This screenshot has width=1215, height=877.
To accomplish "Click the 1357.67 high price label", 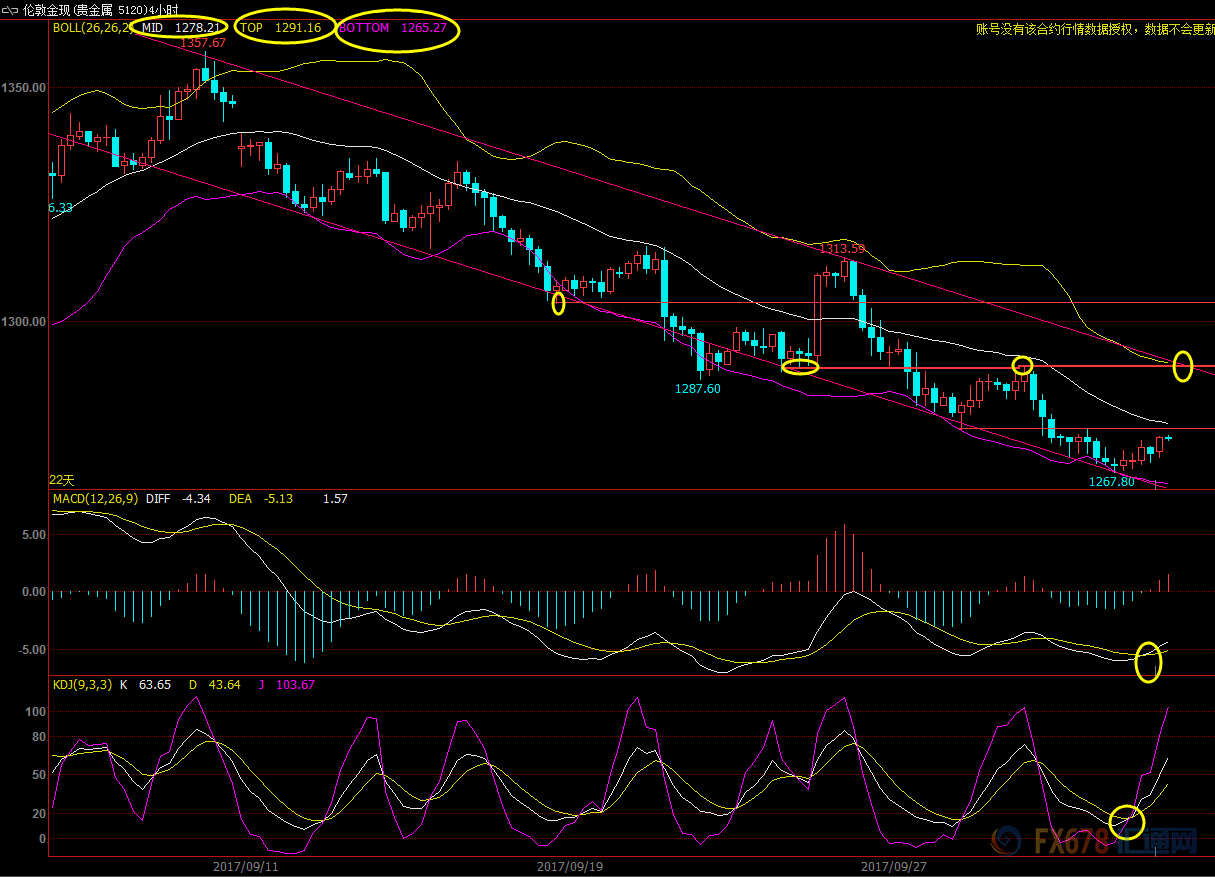I will click(x=203, y=43).
